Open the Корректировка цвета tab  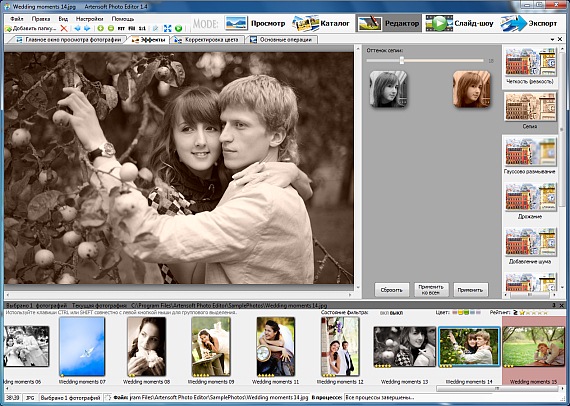[206, 40]
